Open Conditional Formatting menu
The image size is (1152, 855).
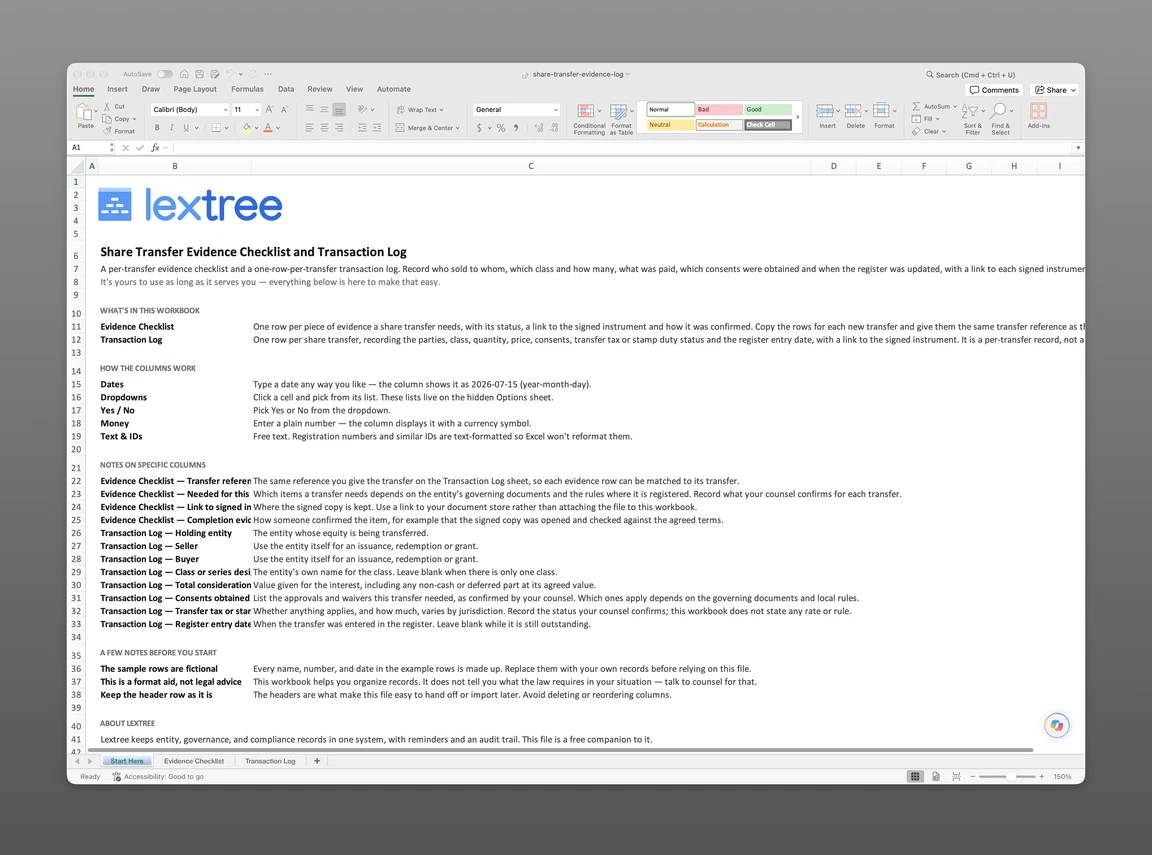(589, 119)
